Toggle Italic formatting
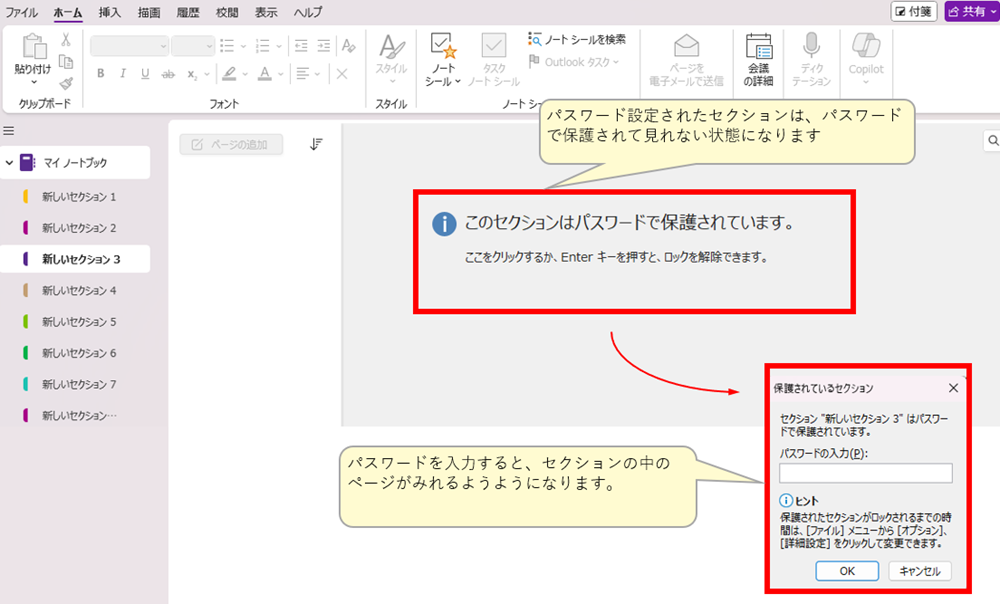1000x604 pixels. (x=123, y=74)
